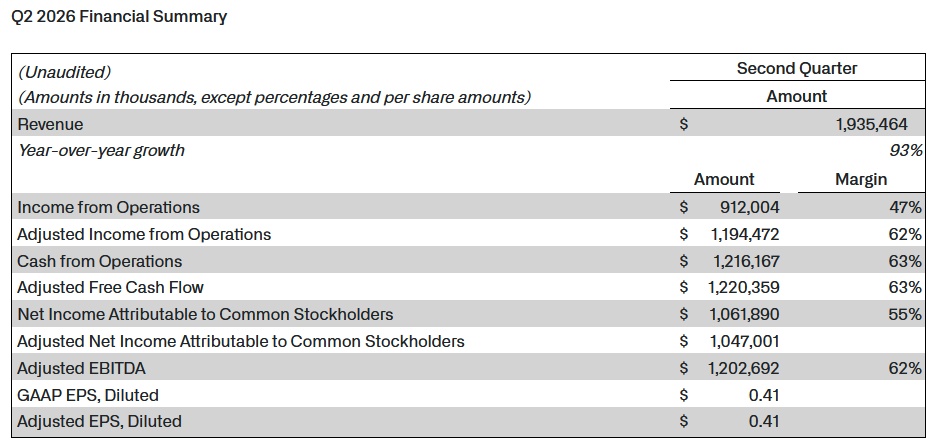Click the 1,220,359 free cash flow amount
Image resolution: width=948 pixels, height=448 pixels.
pyautogui.click(x=744, y=287)
